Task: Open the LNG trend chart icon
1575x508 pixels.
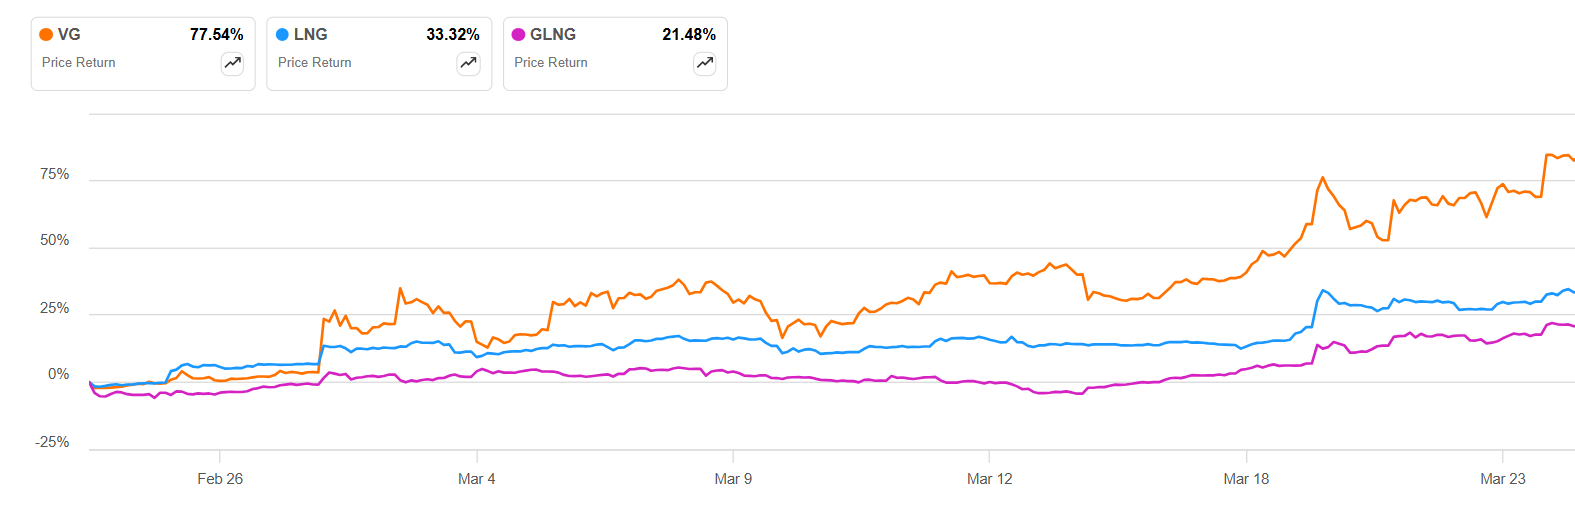Action: tap(468, 63)
